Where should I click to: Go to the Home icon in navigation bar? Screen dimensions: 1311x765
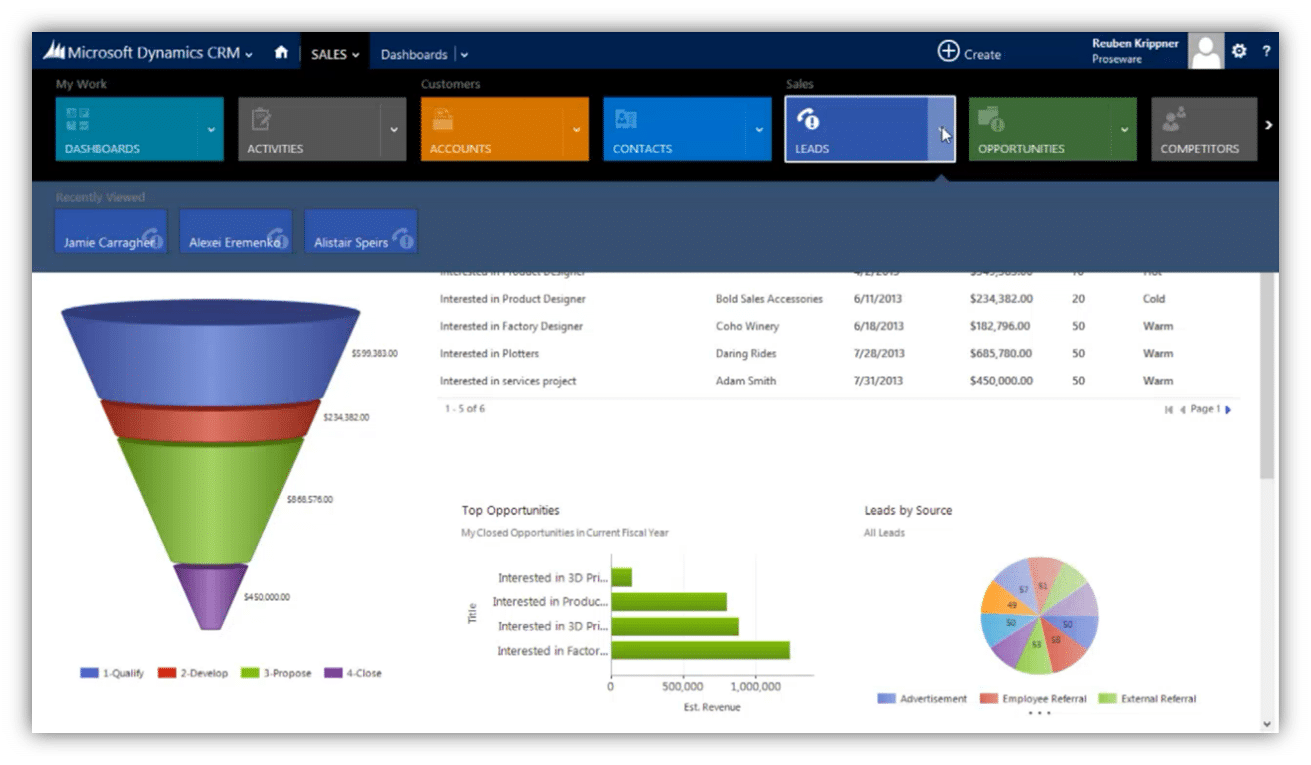point(281,54)
